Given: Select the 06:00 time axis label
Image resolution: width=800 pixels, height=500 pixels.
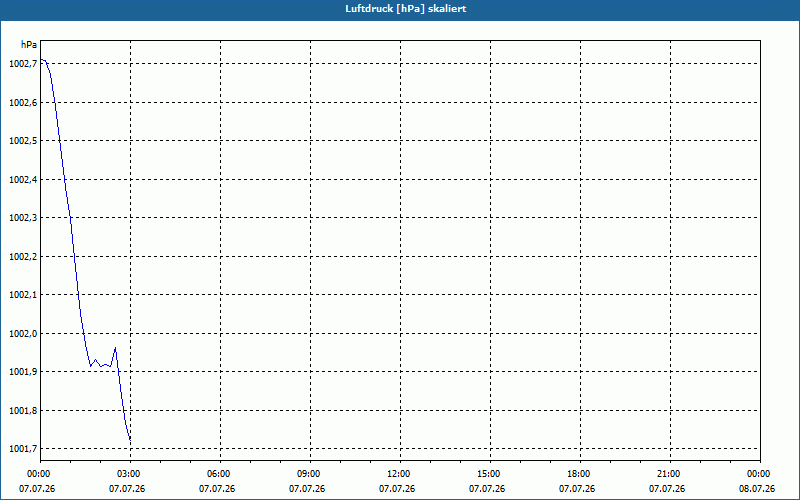Looking at the screenshot, I should coord(220,474).
